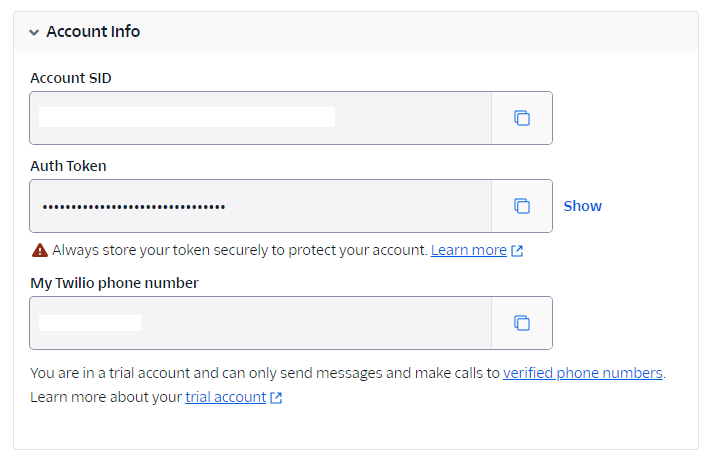Viewport: 707px width, 457px height.
Task: Open the Learn more link about tokens
Action: click(x=468, y=250)
